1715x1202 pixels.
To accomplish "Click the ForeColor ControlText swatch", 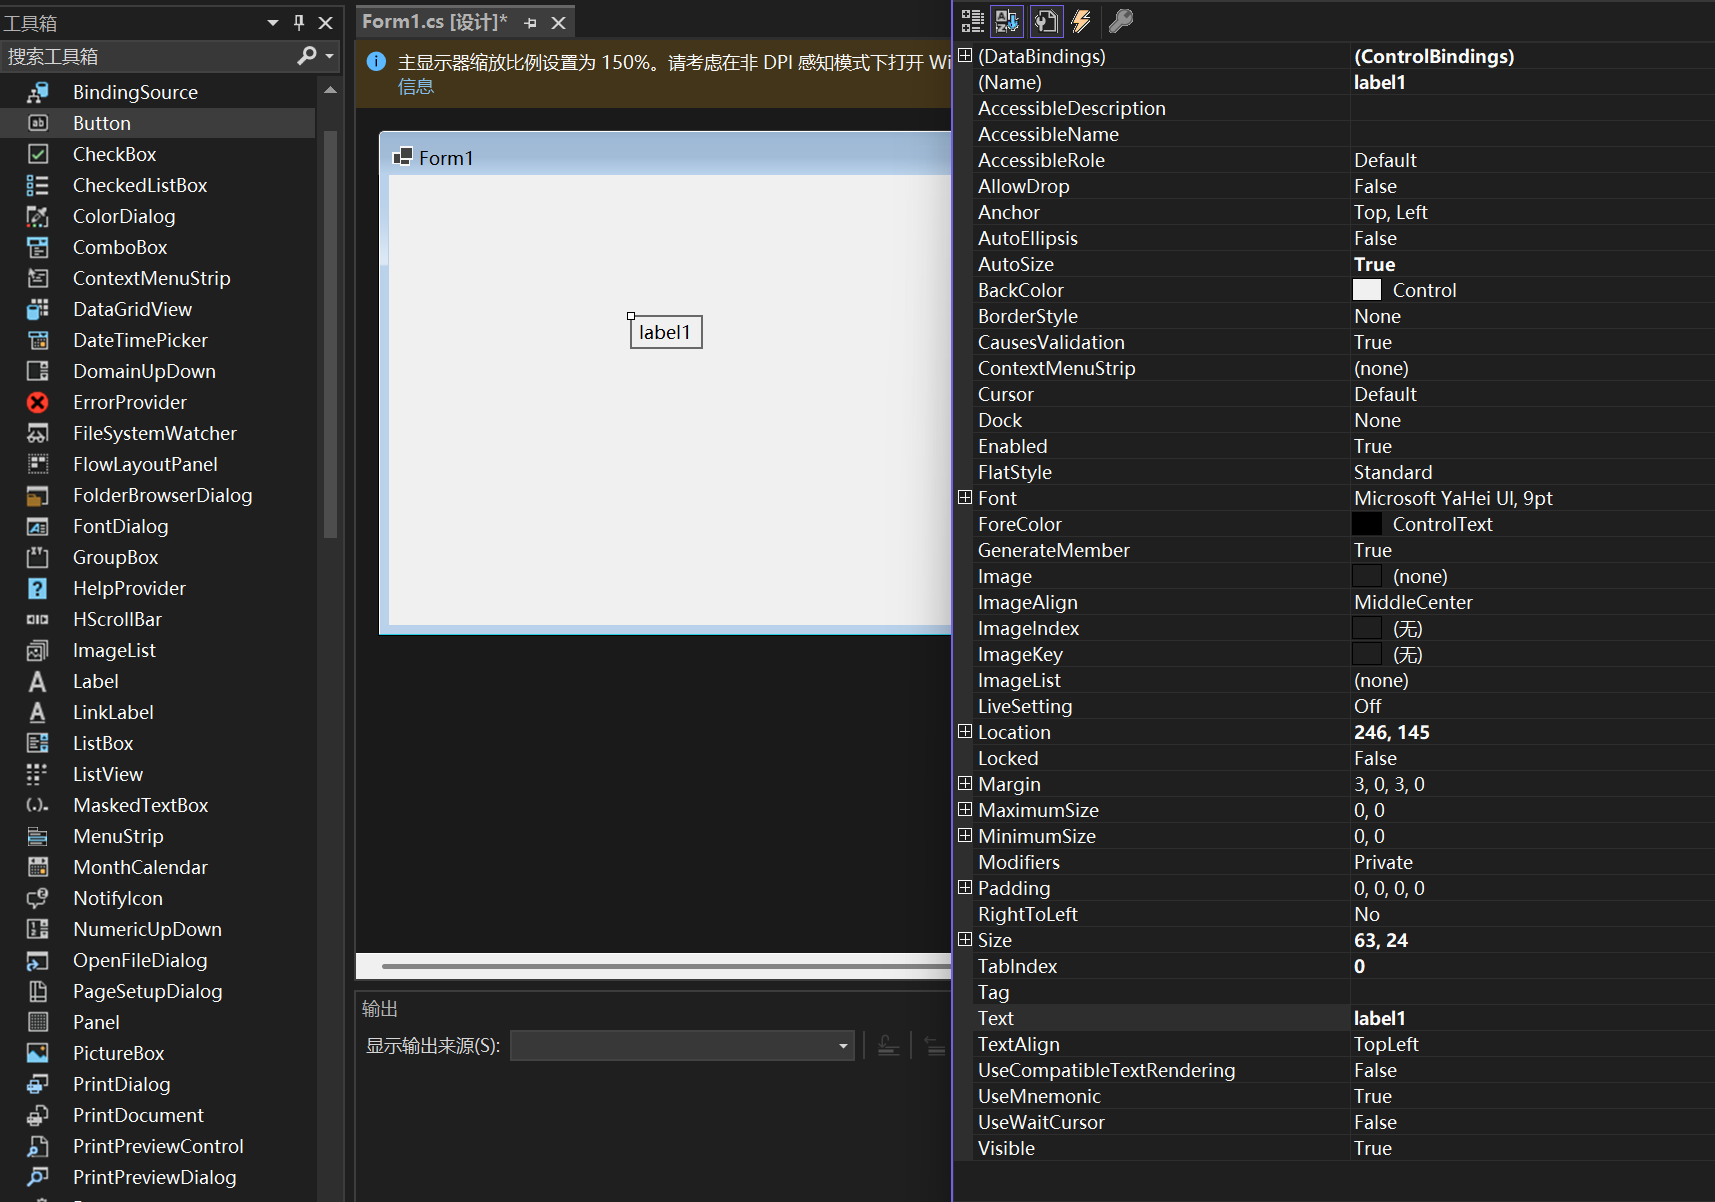I will [x=1367, y=524].
